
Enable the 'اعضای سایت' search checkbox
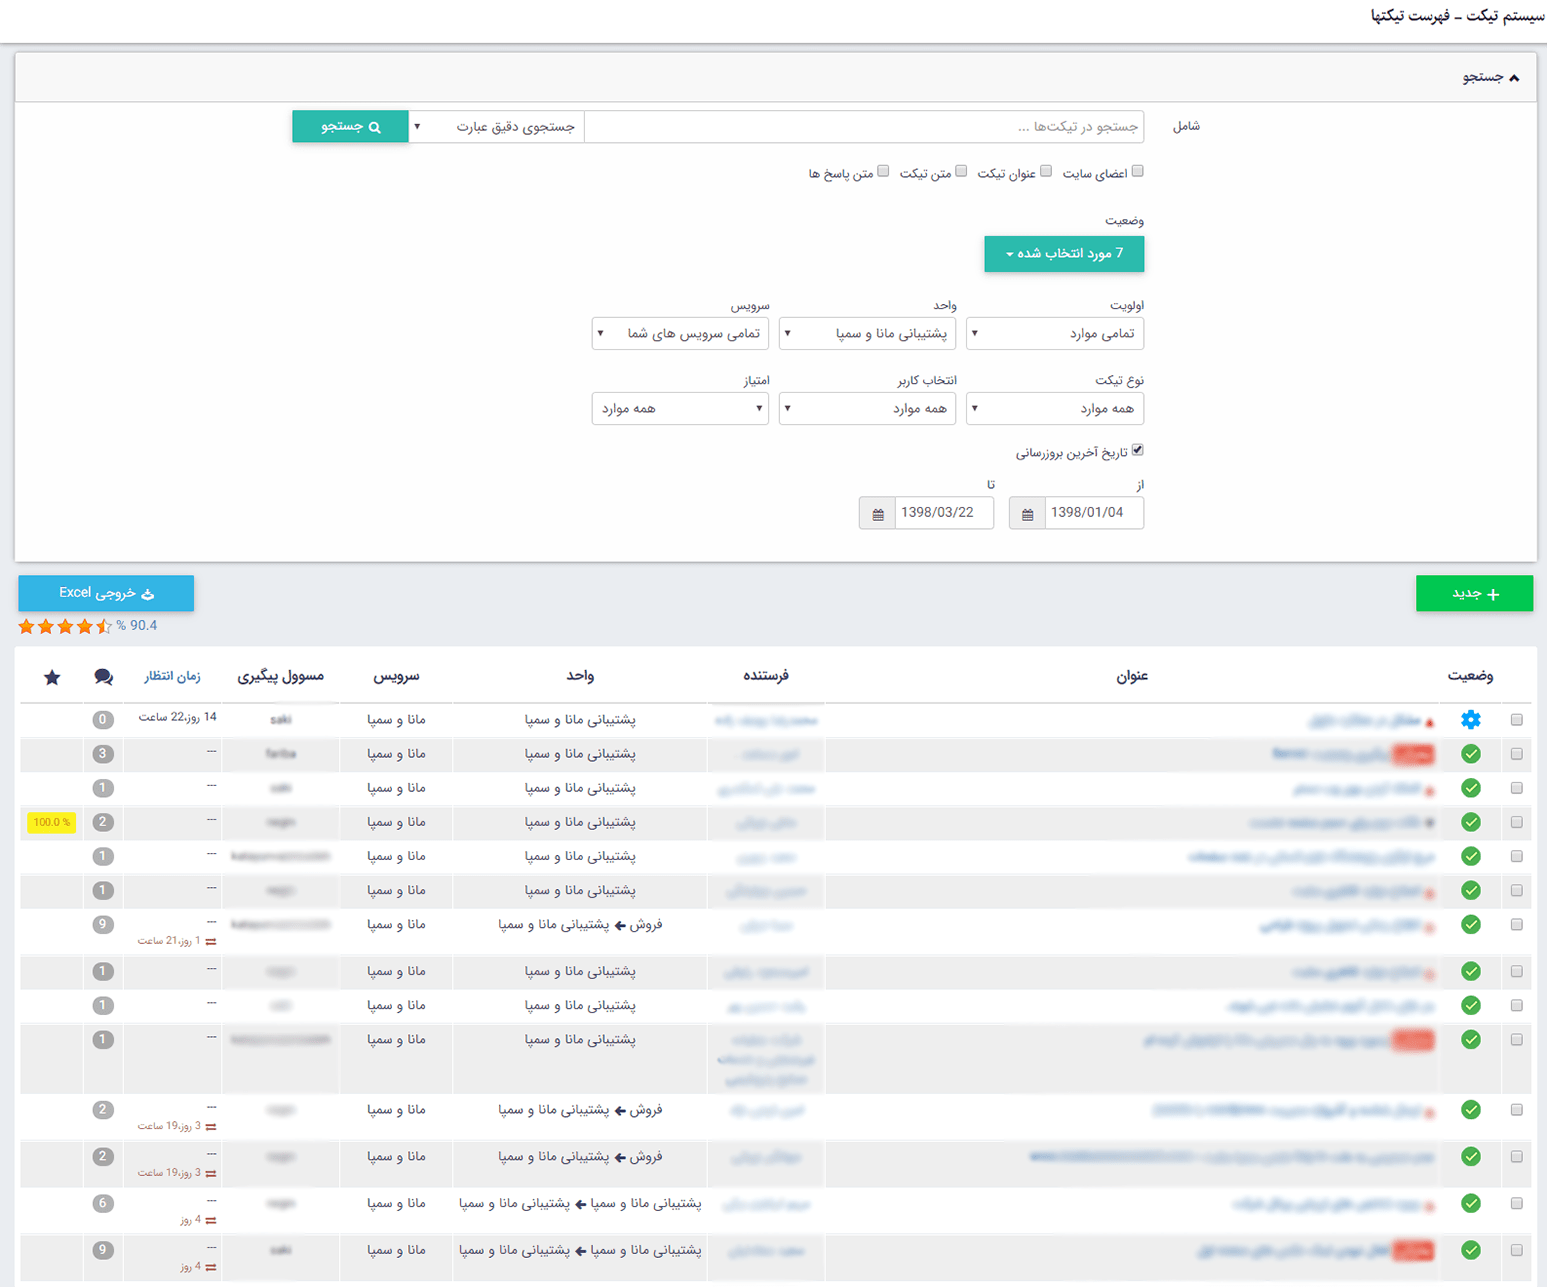coord(1137,172)
